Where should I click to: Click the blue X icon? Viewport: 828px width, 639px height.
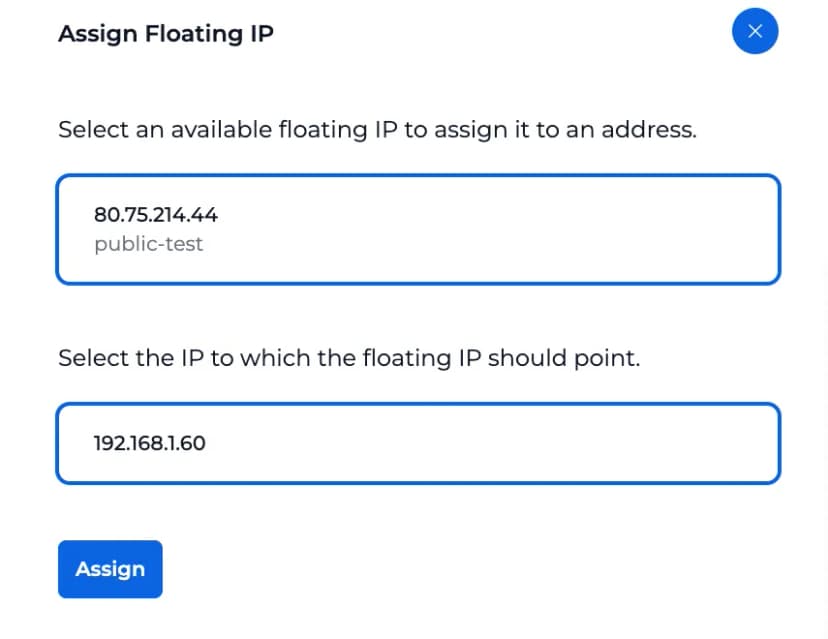[x=755, y=32]
